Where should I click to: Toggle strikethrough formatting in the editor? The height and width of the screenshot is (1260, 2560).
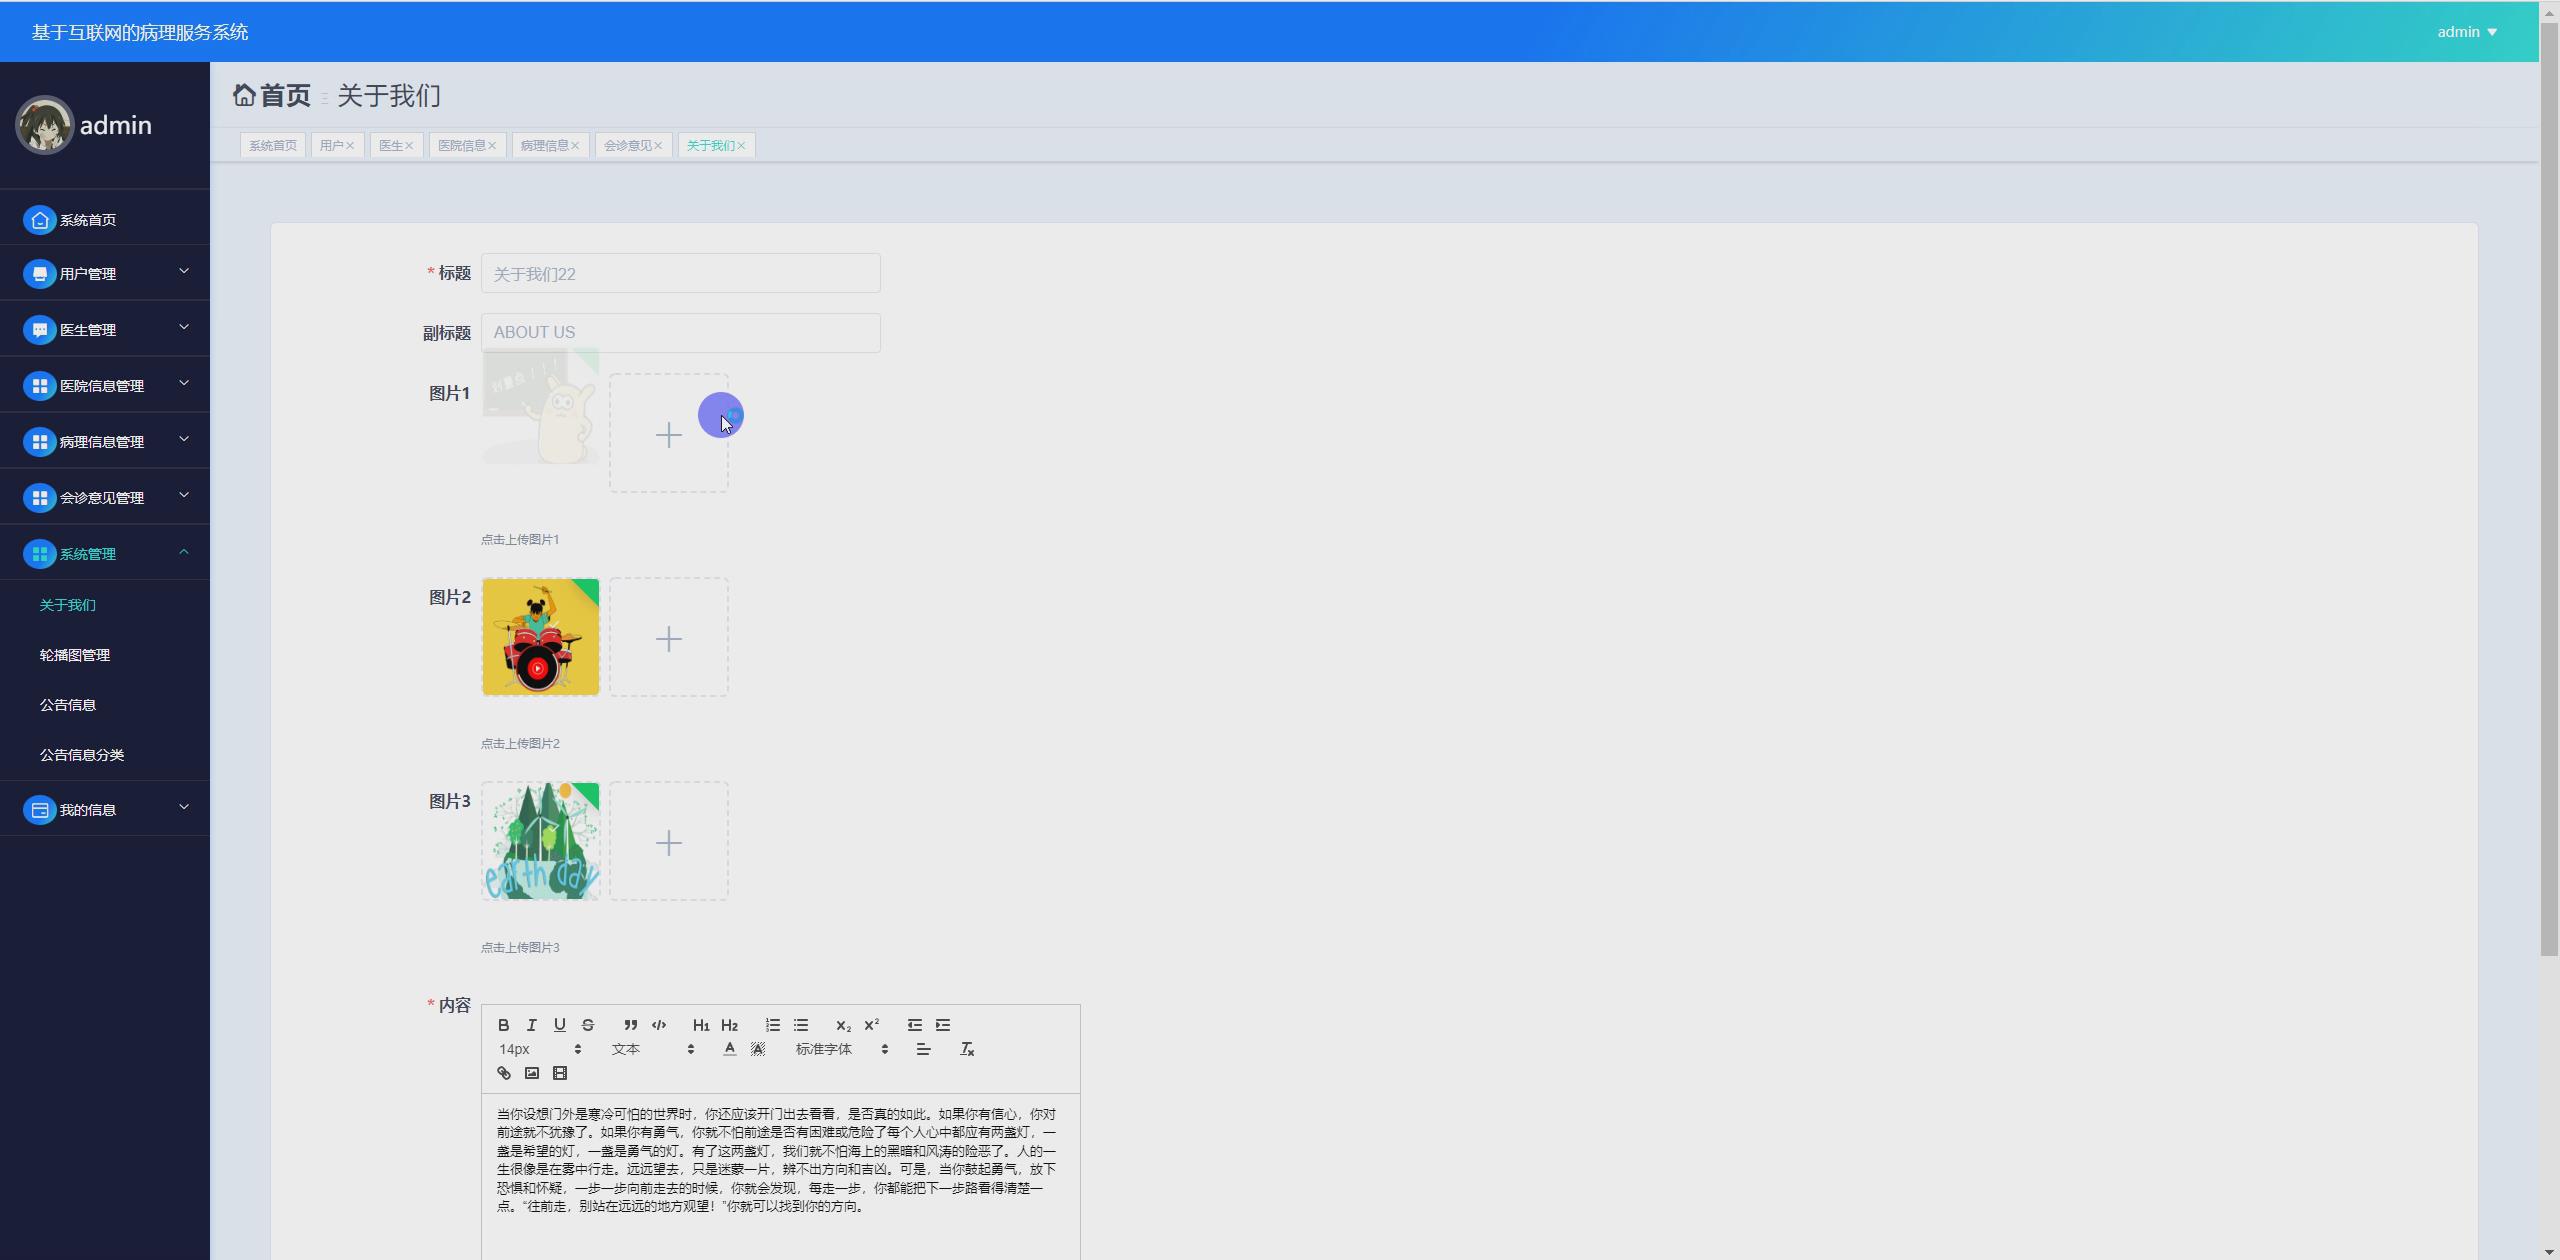[x=588, y=1025]
